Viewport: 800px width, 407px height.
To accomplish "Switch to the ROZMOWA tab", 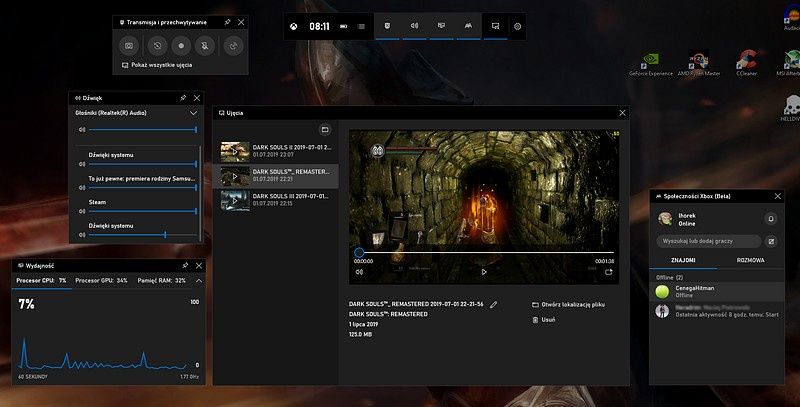I will click(x=751, y=260).
